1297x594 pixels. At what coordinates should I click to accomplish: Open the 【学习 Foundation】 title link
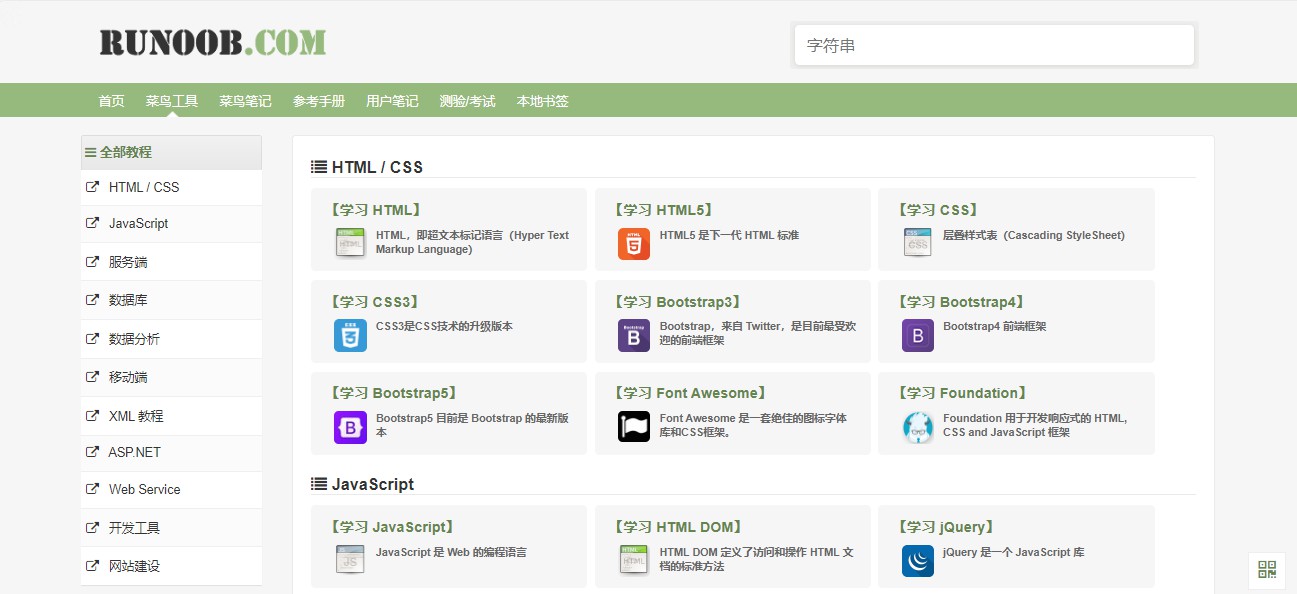click(963, 394)
